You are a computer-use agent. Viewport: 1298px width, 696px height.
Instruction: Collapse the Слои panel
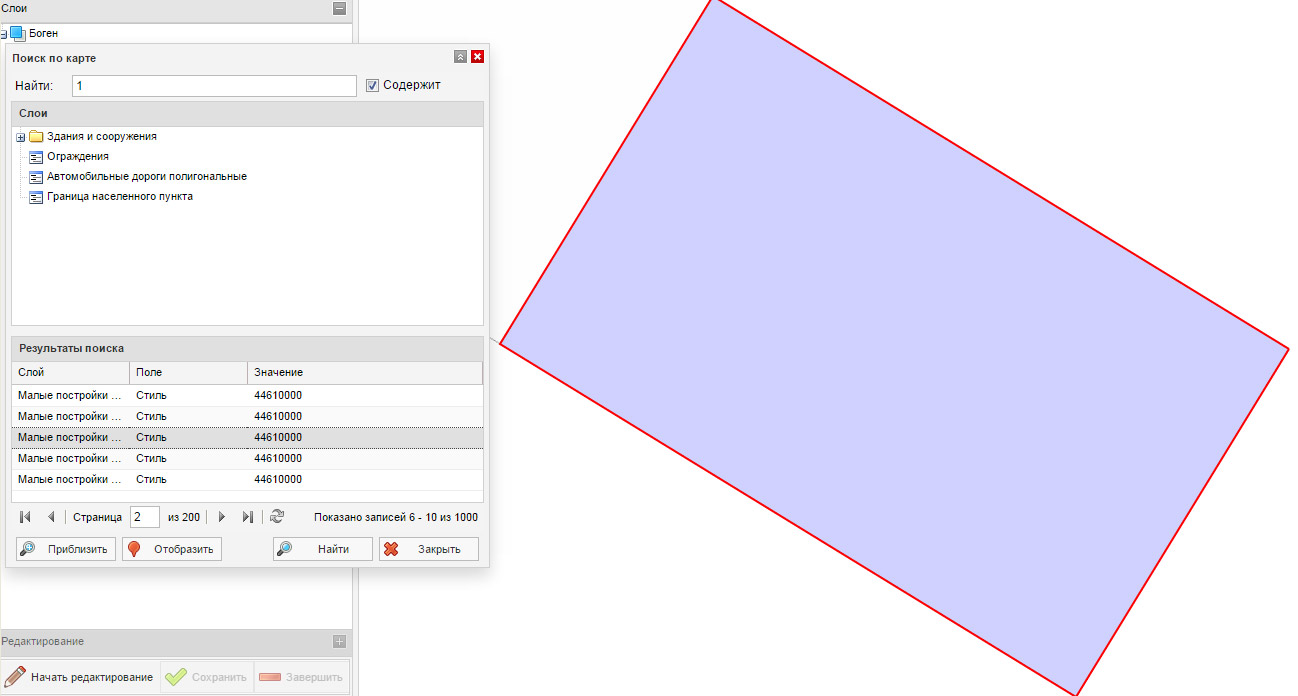(x=339, y=8)
